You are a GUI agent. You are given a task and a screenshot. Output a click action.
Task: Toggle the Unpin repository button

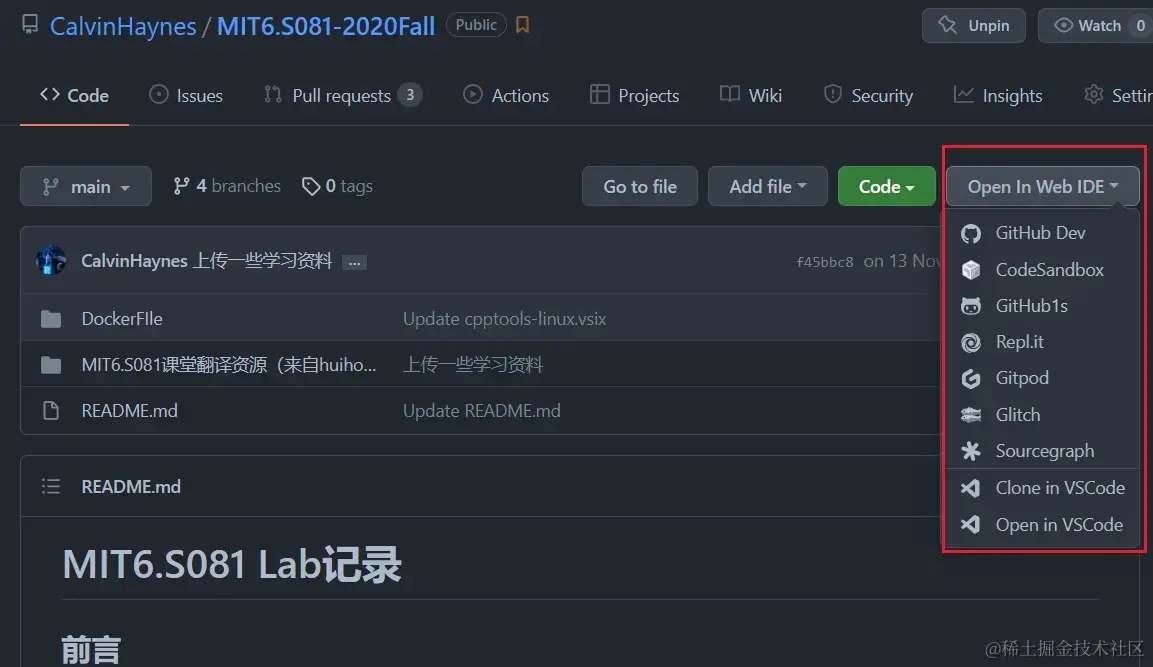(974, 26)
